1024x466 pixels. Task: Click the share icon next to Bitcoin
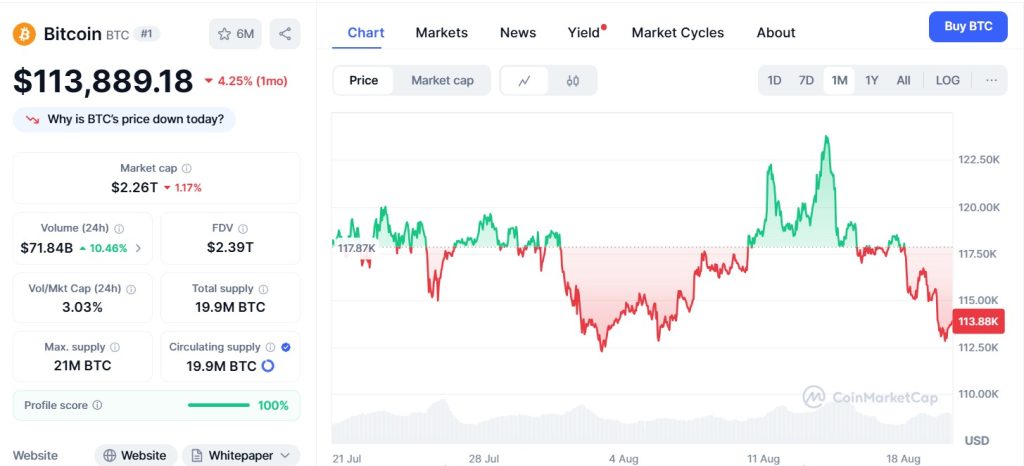click(285, 34)
